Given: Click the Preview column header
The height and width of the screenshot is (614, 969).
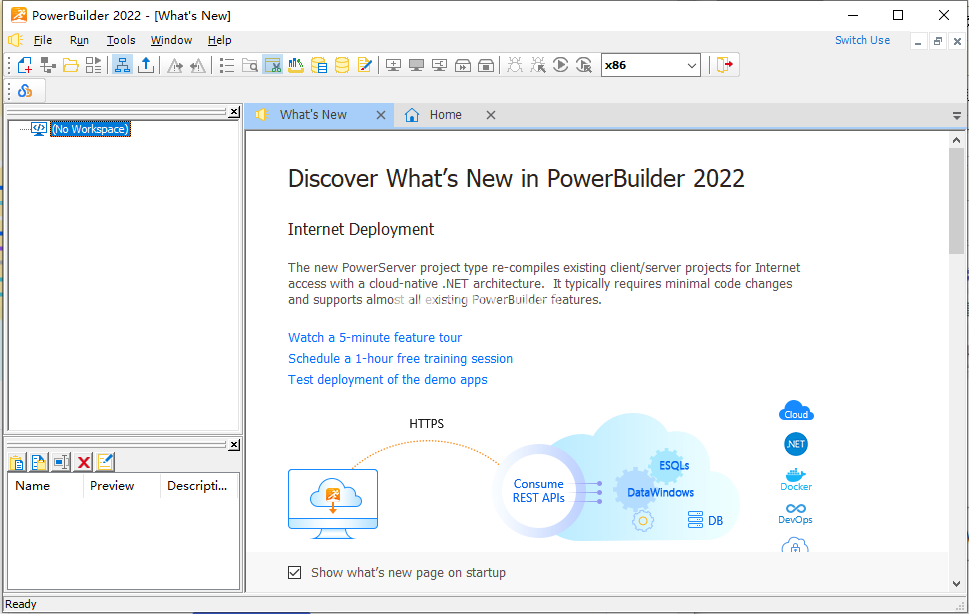Looking at the screenshot, I should (x=121, y=486).
